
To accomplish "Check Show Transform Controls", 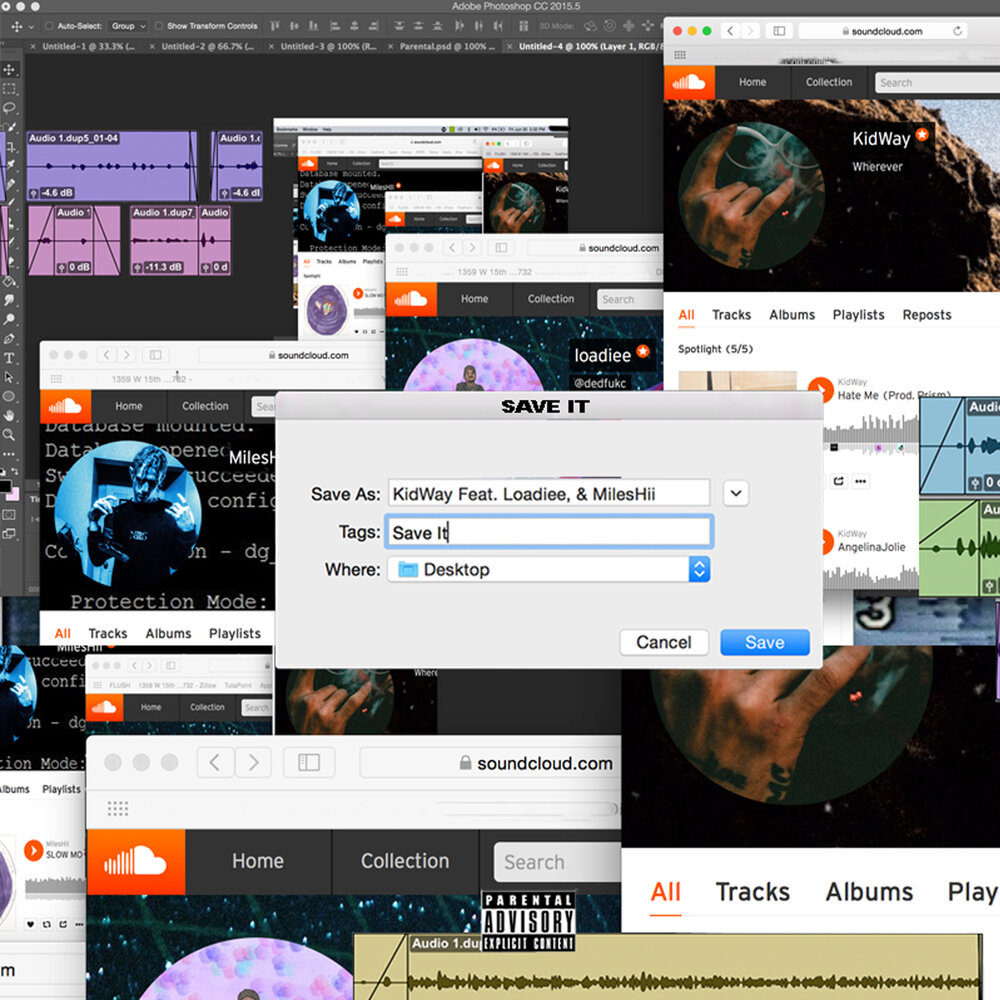I will (159, 26).
